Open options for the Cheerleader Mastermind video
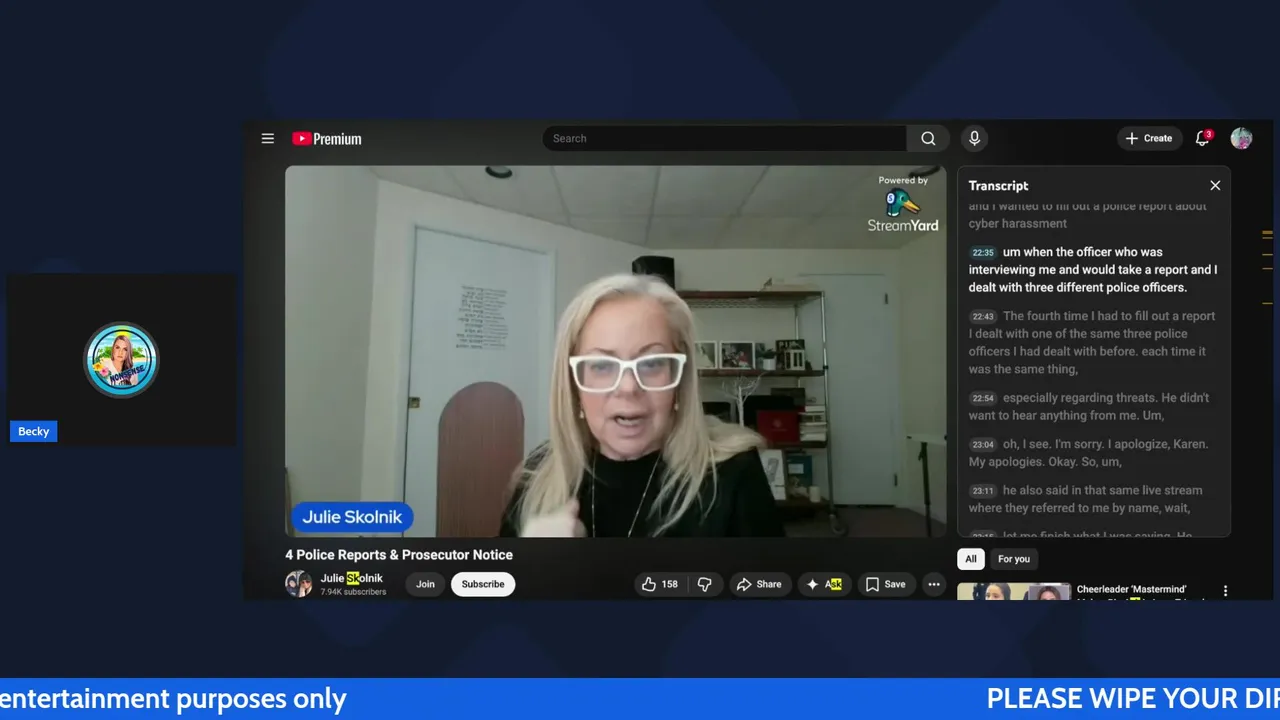This screenshot has height=720, width=1280. pyautogui.click(x=1225, y=591)
